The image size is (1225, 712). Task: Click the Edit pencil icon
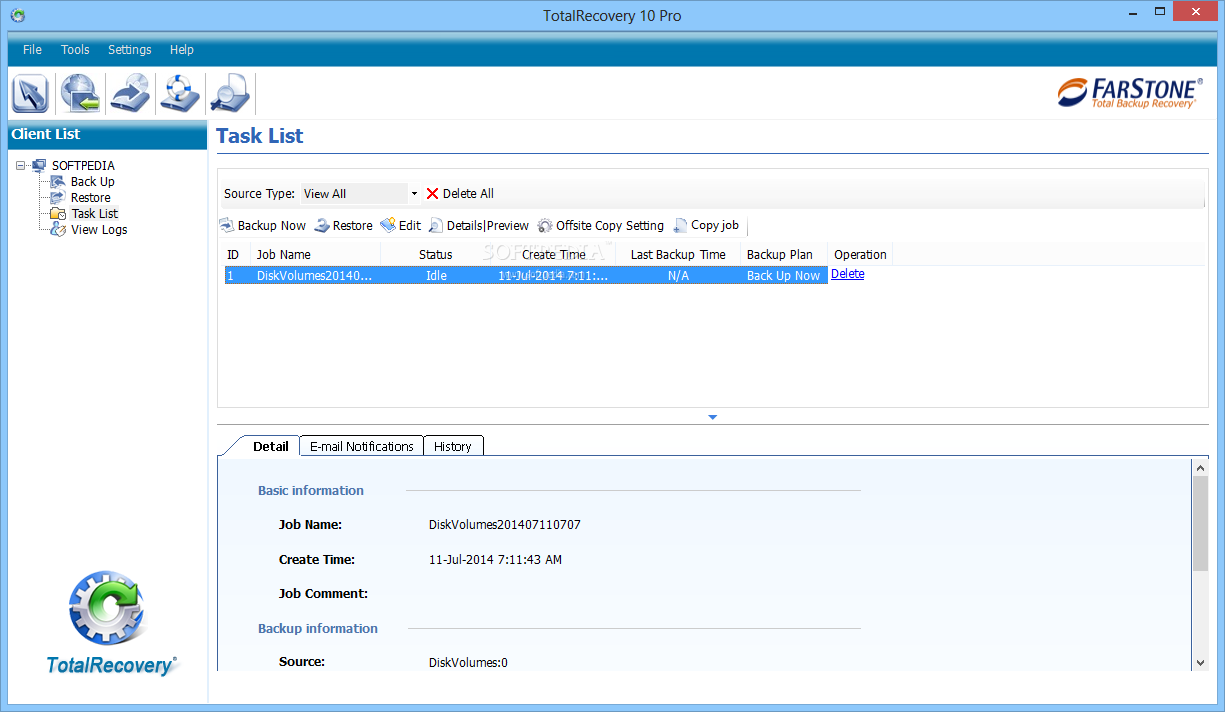click(388, 226)
